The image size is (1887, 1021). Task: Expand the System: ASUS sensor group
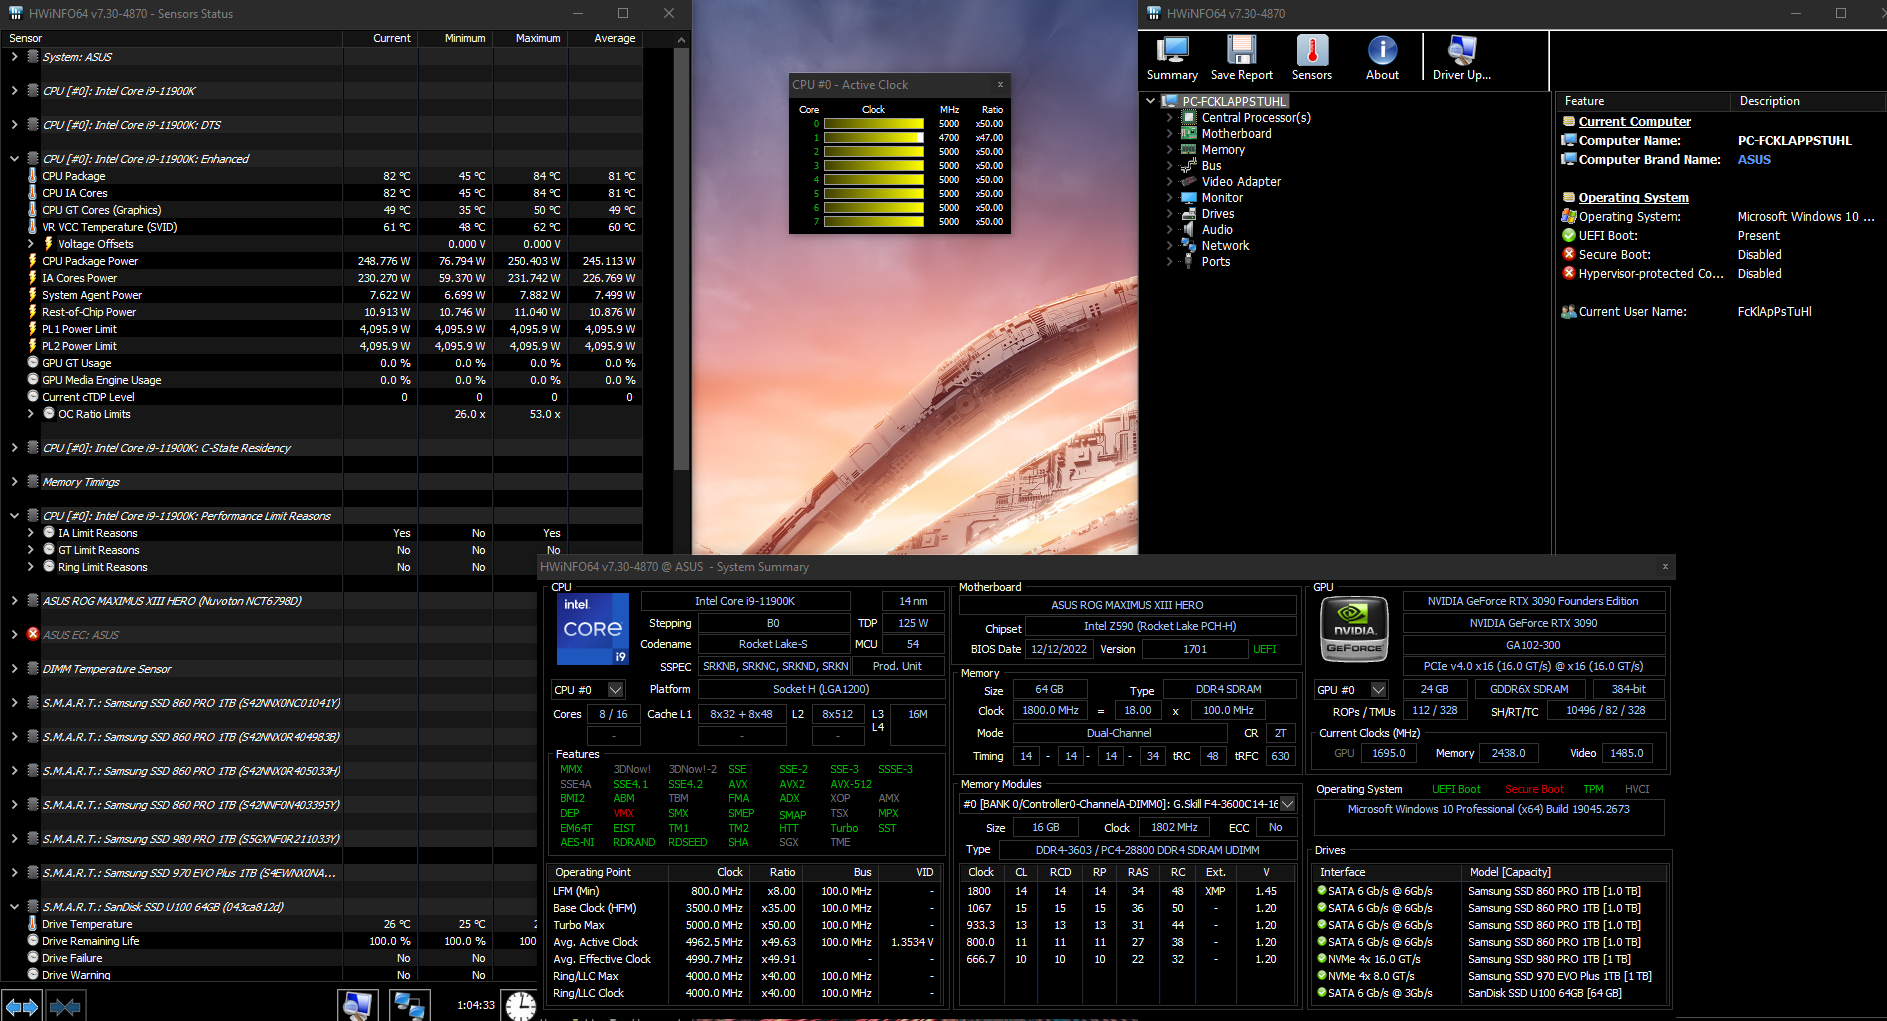click(x=14, y=57)
